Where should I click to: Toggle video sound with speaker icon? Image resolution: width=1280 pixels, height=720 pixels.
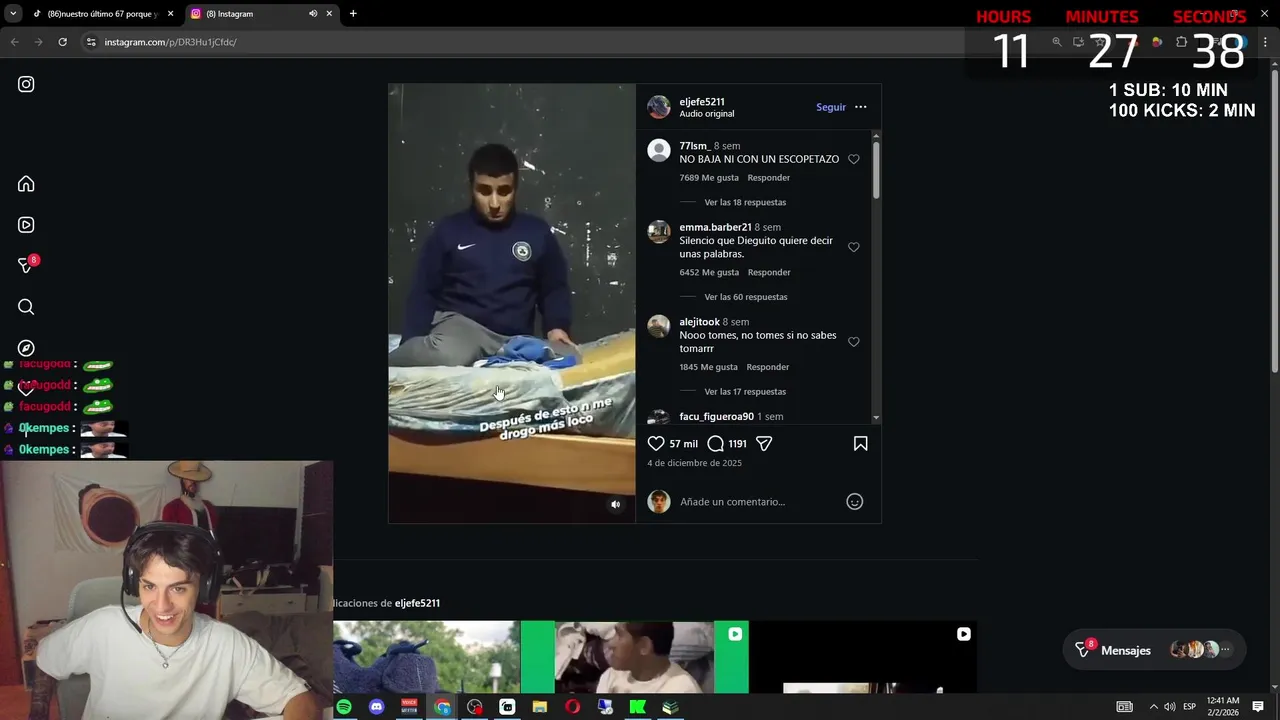pyautogui.click(x=616, y=504)
